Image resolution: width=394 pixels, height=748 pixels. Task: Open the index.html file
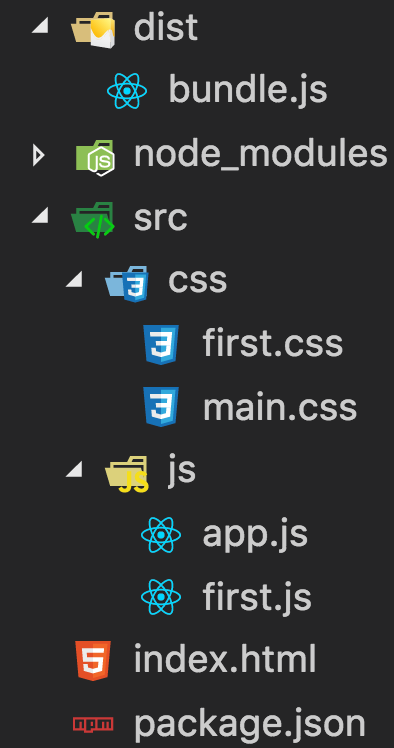[x=225, y=660]
